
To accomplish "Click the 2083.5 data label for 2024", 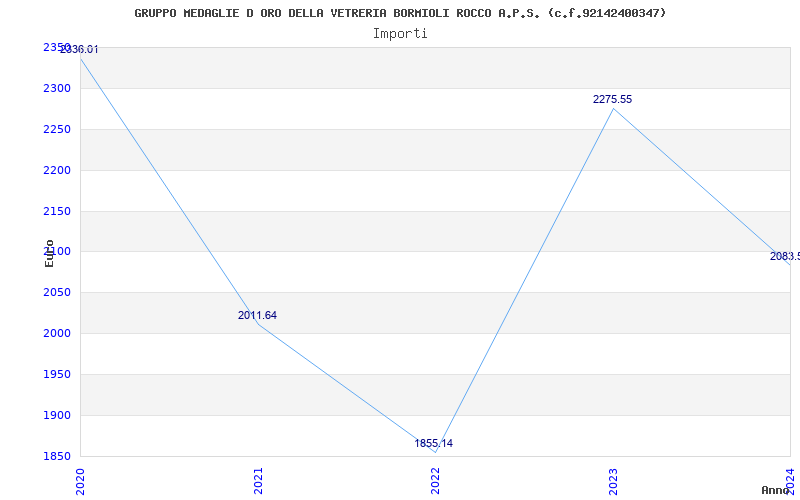I will click(785, 257).
